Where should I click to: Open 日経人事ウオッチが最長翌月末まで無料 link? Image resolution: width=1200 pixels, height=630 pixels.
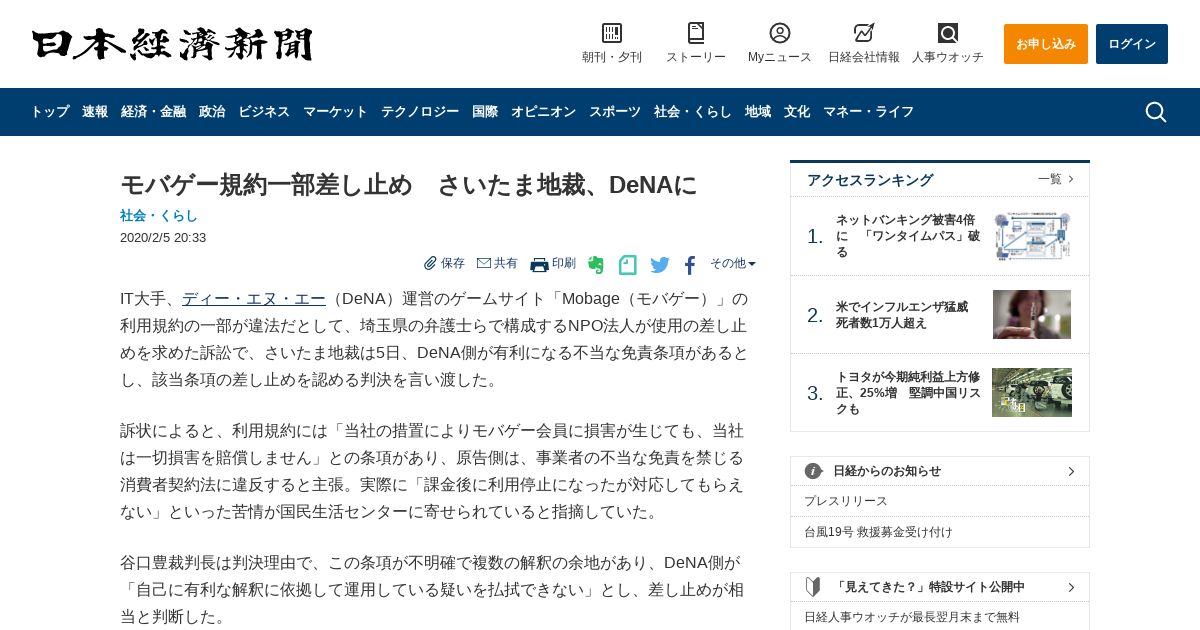coord(912,617)
